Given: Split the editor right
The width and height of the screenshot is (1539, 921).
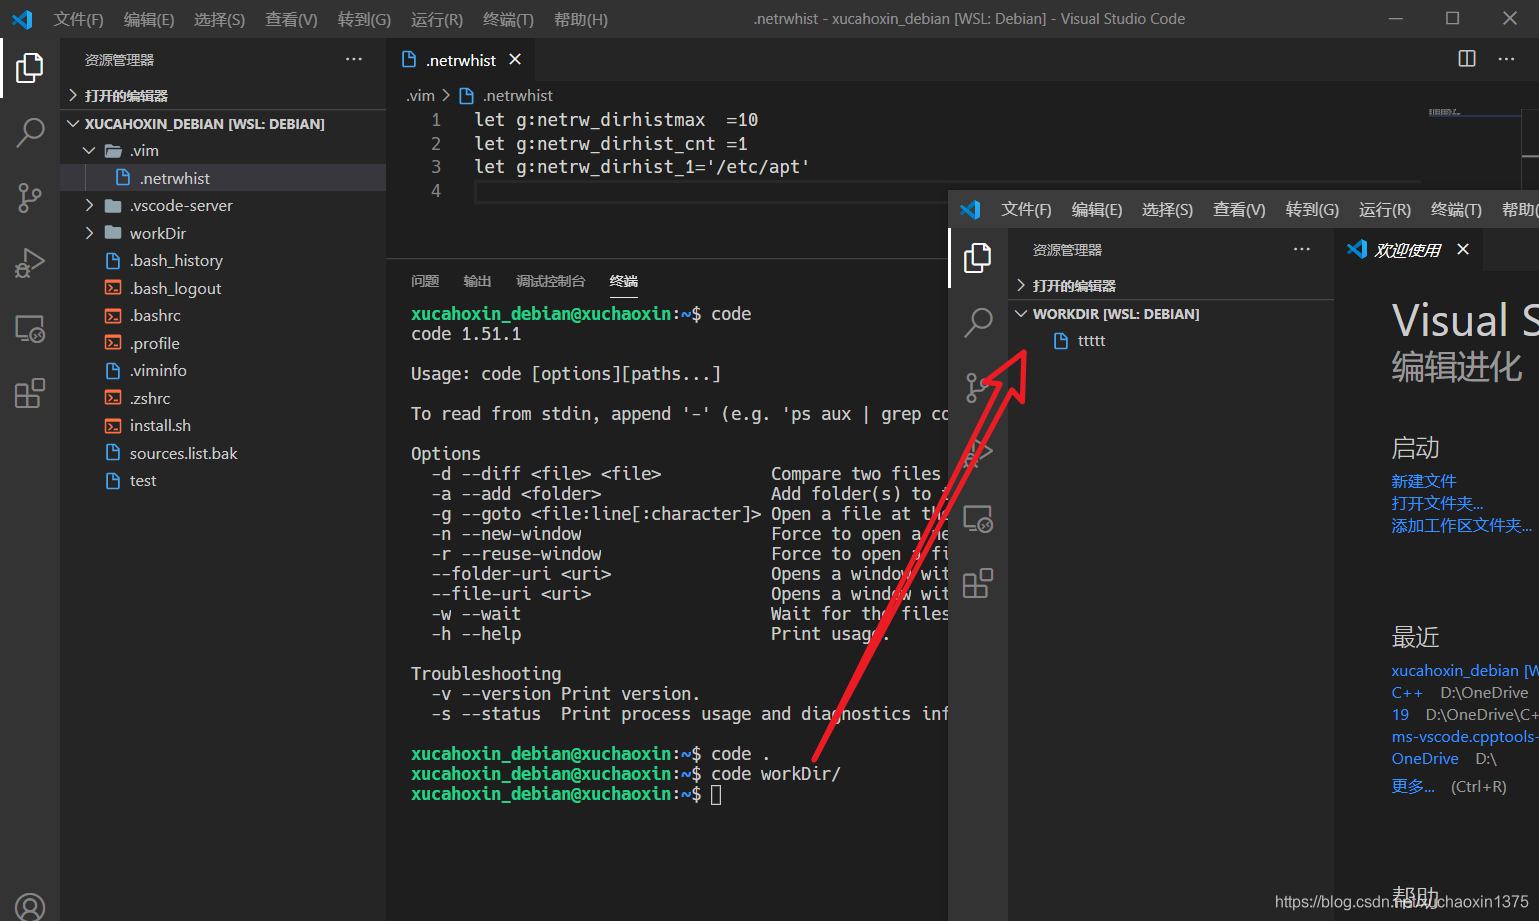Looking at the screenshot, I should click(1467, 59).
